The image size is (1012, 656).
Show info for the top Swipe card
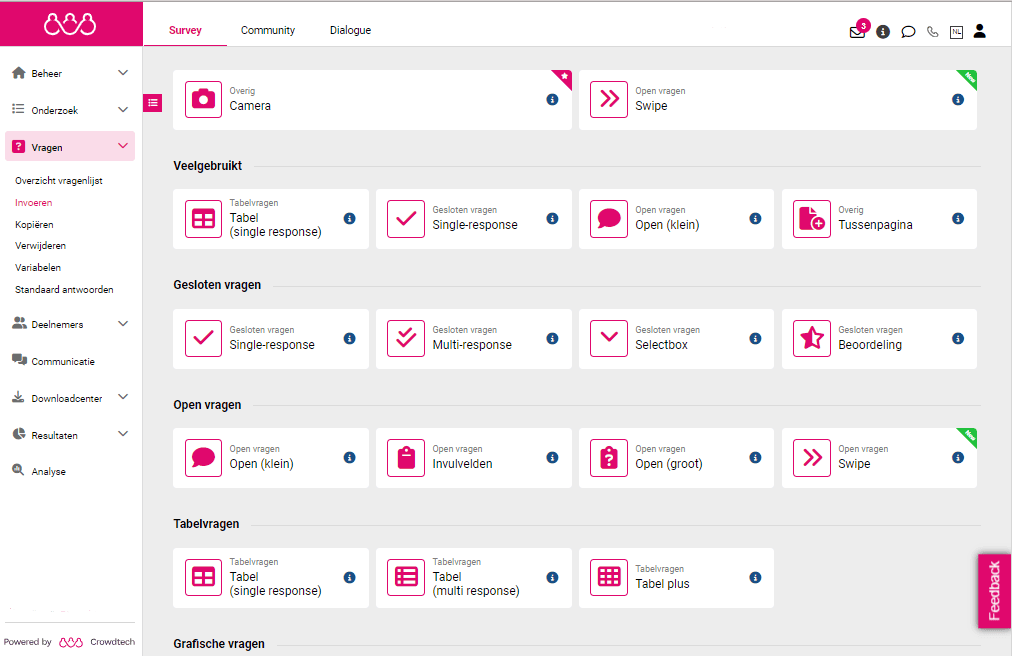pos(958,99)
